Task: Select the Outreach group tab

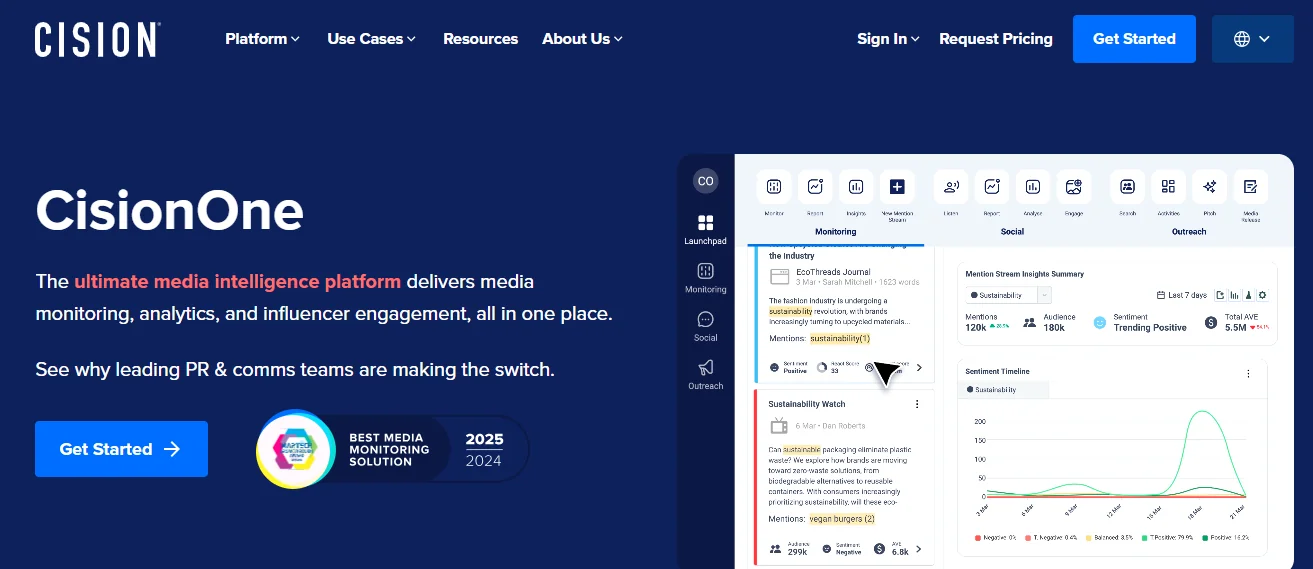Action: coord(1189,231)
